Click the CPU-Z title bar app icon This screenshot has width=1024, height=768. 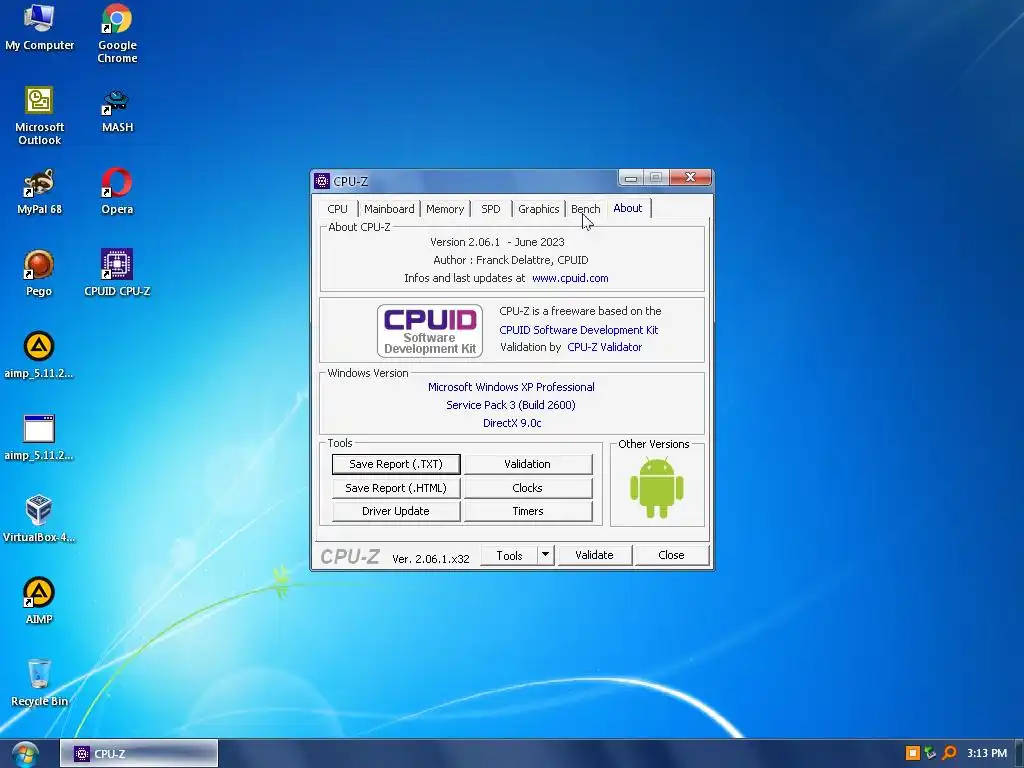pos(322,181)
